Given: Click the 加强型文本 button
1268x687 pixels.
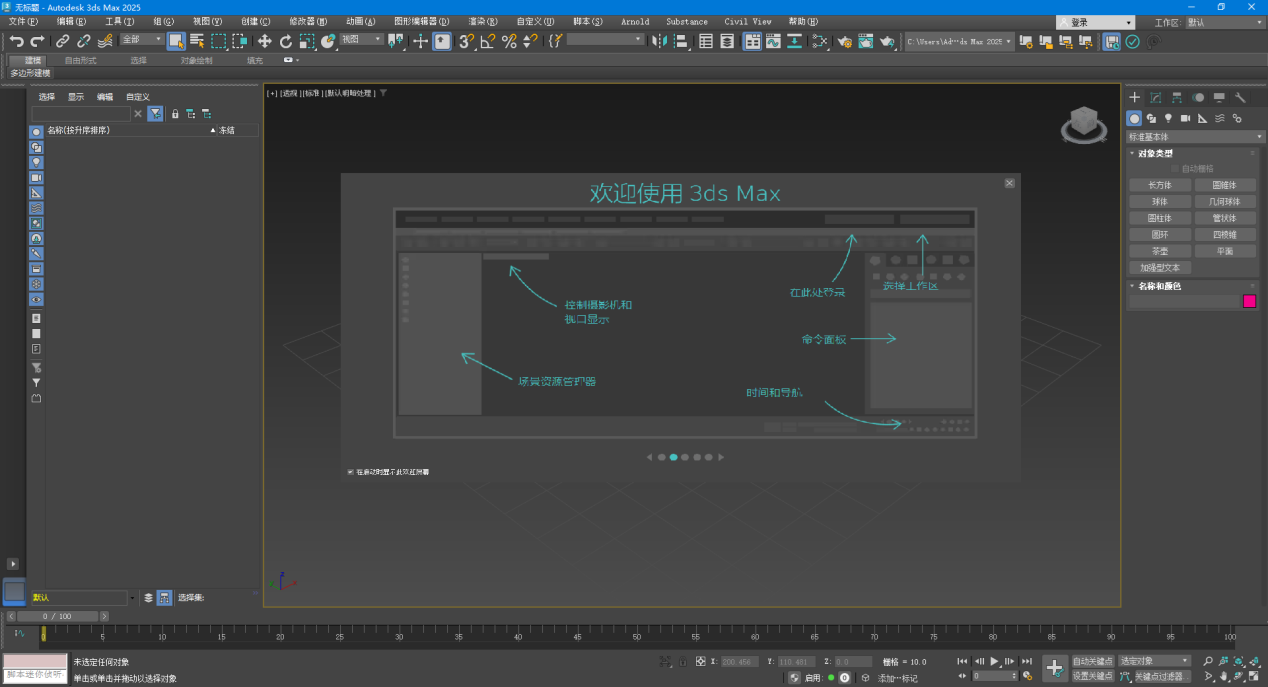Looking at the screenshot, I should coord(1160,268).
